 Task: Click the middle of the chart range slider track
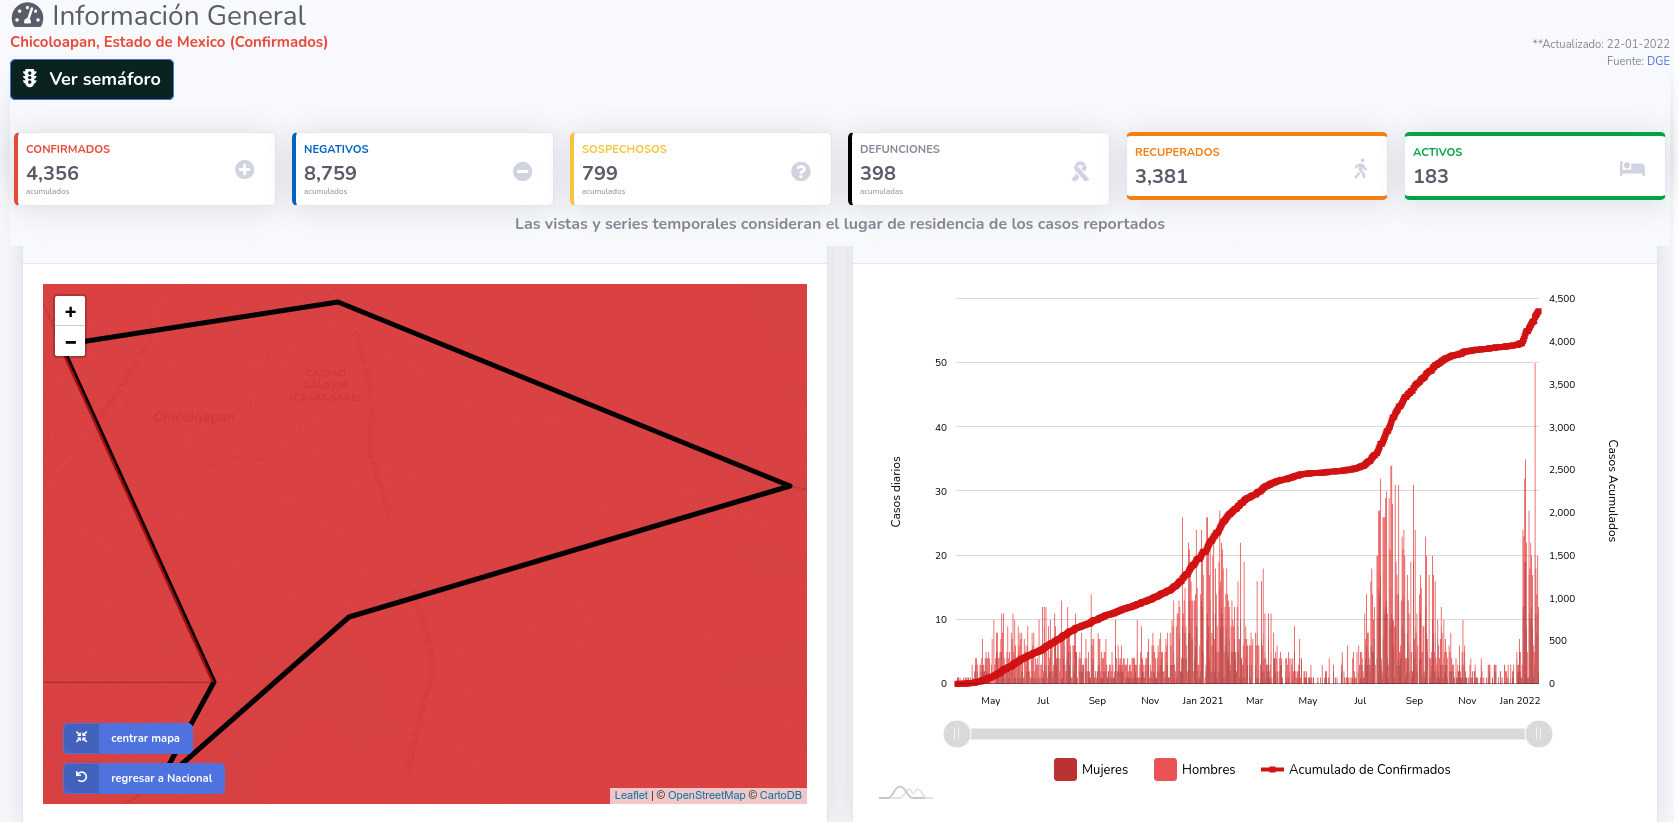pos(1247,734)
